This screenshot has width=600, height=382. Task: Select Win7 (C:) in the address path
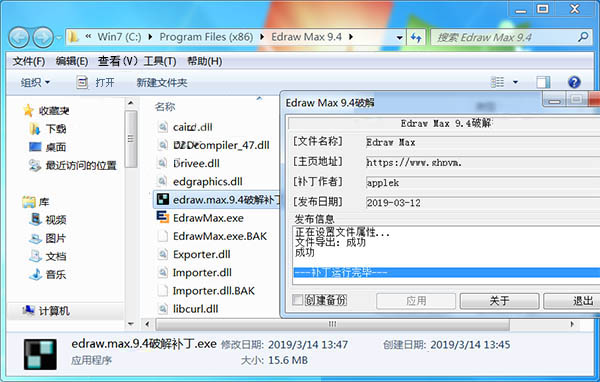119,37
